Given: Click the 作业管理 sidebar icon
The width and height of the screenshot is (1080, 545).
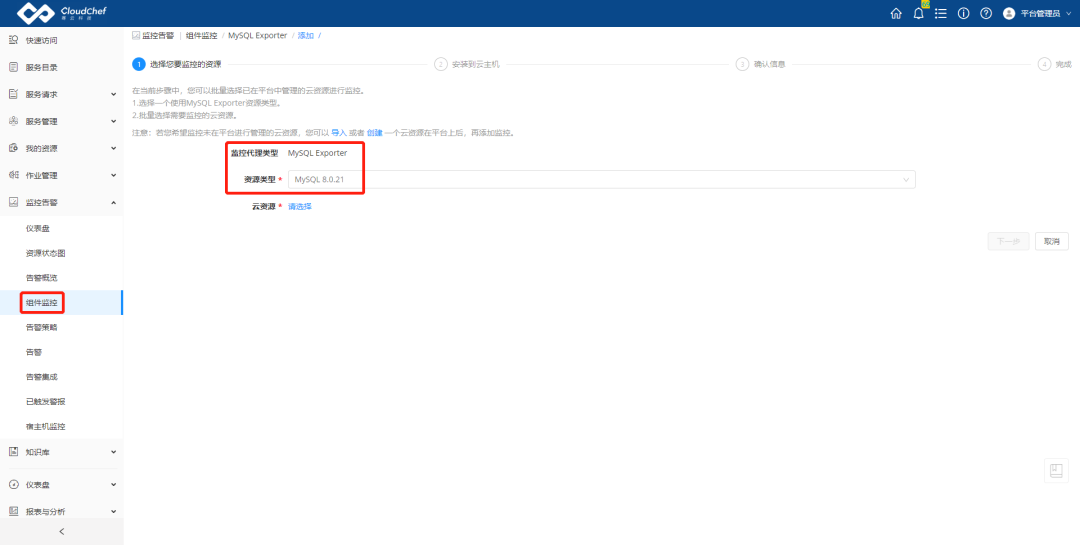Looking at the screenshot, I should [13, 175].
